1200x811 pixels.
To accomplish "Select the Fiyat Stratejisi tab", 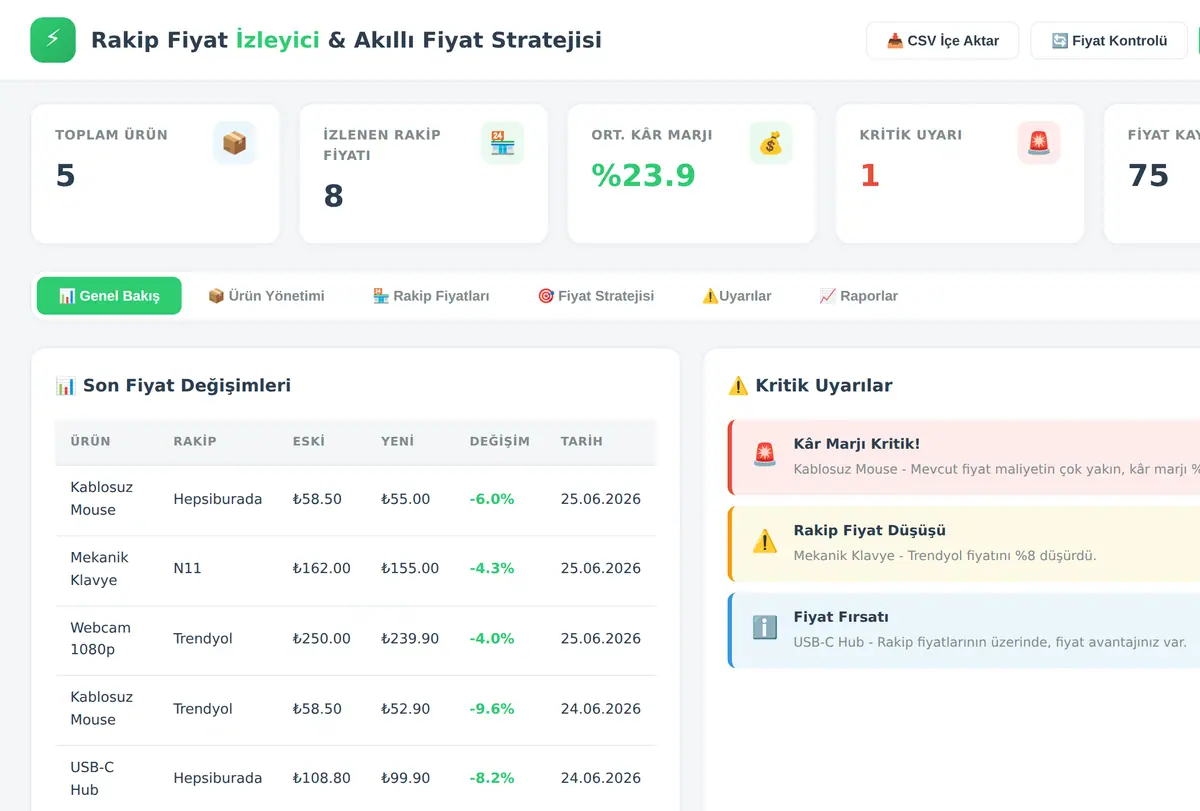I will 596,296.
